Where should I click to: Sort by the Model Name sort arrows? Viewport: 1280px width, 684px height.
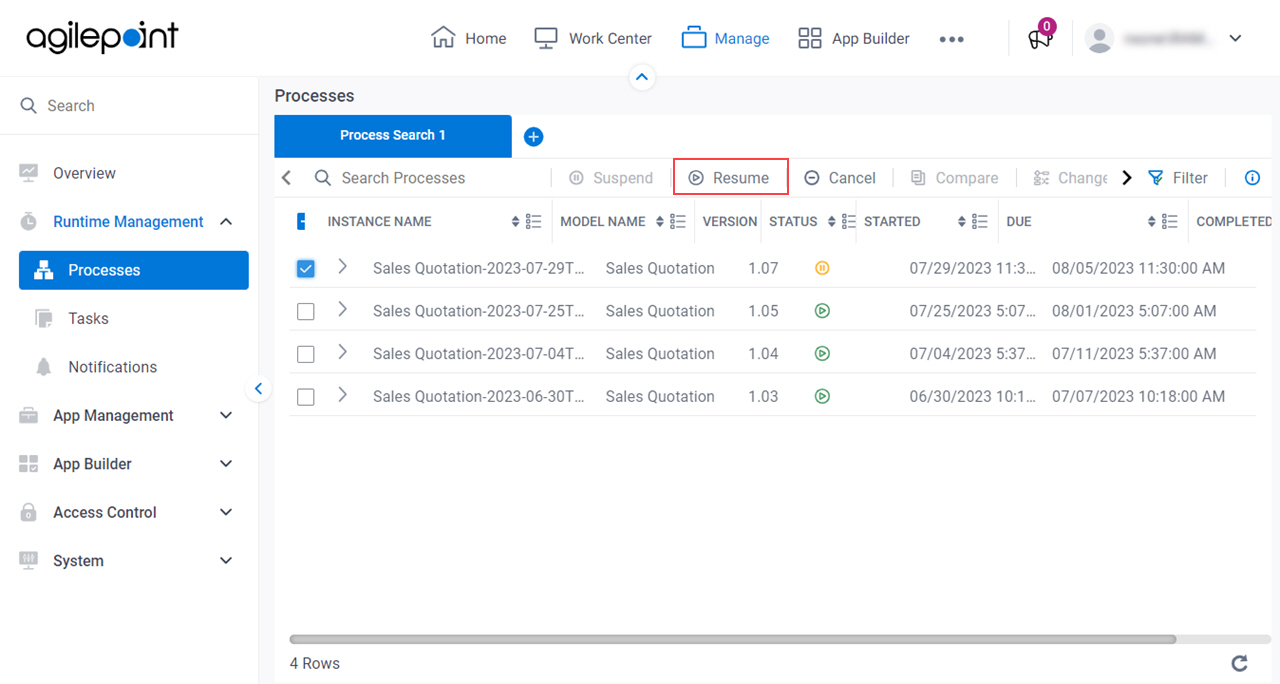660,222
